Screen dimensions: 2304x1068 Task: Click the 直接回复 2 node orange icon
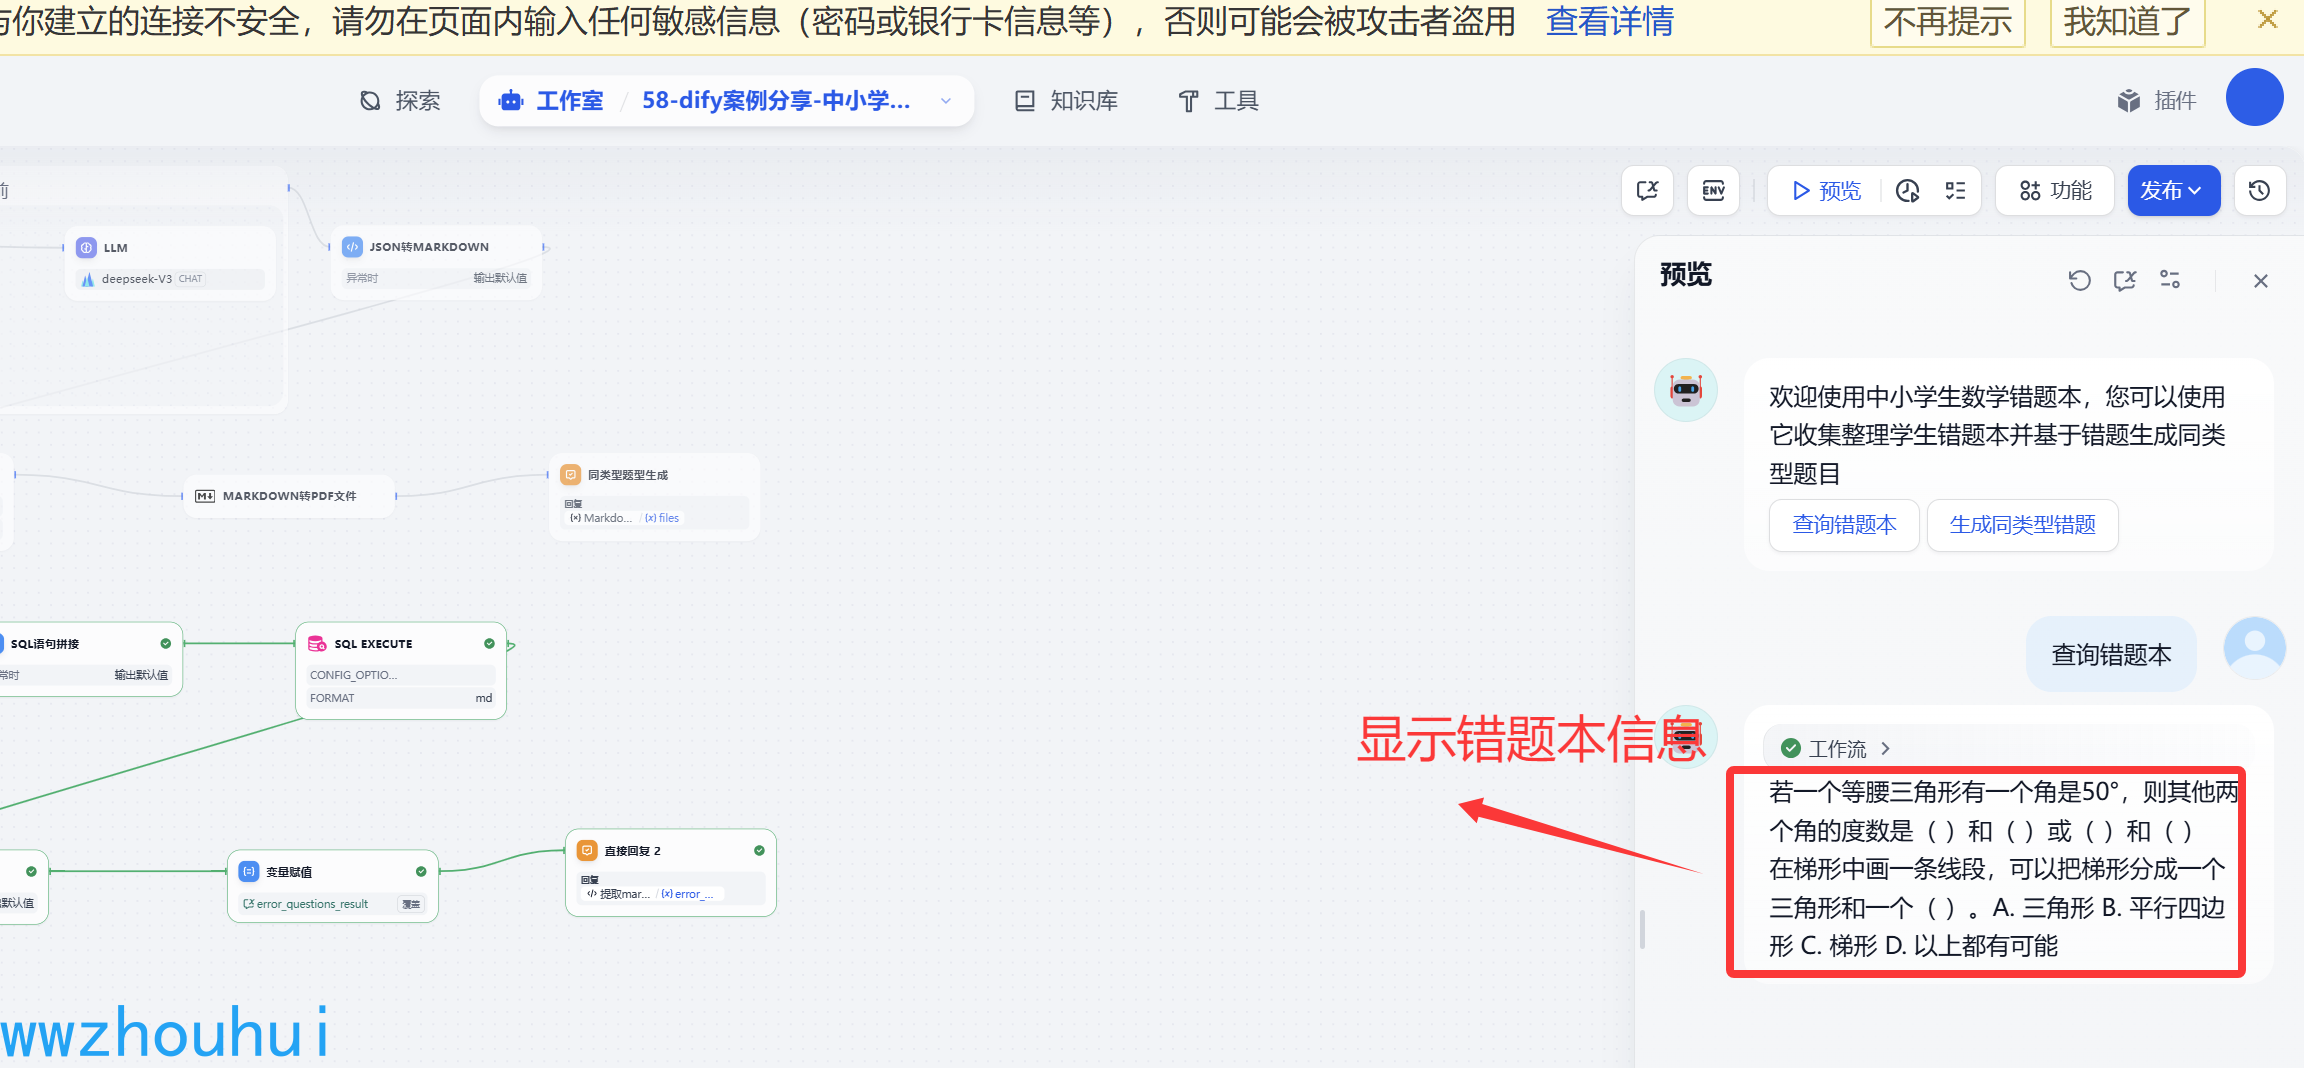click(587, 850)
